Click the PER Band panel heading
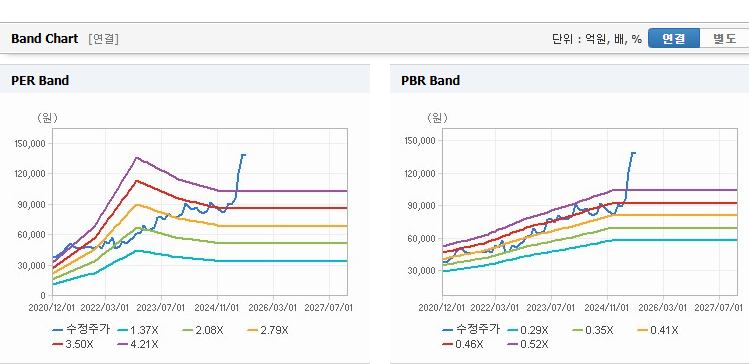This screenshot has height=364, width=749. [40, 81]
